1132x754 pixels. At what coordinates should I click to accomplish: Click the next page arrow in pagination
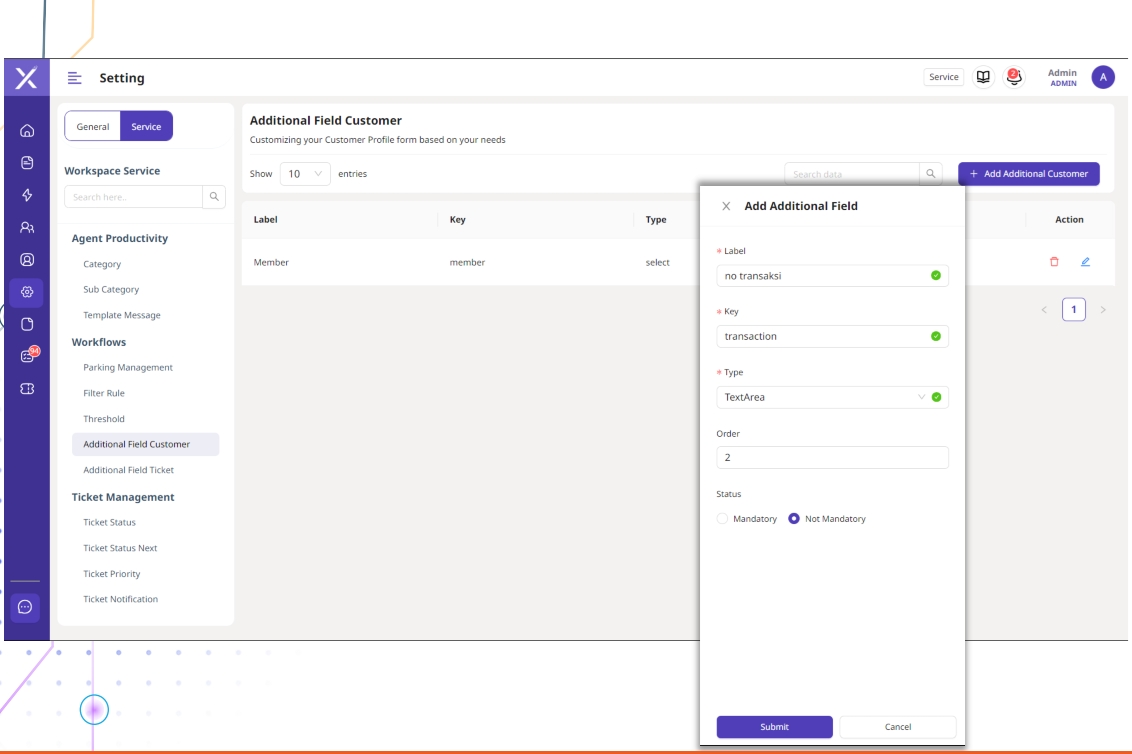point(1103,310)
